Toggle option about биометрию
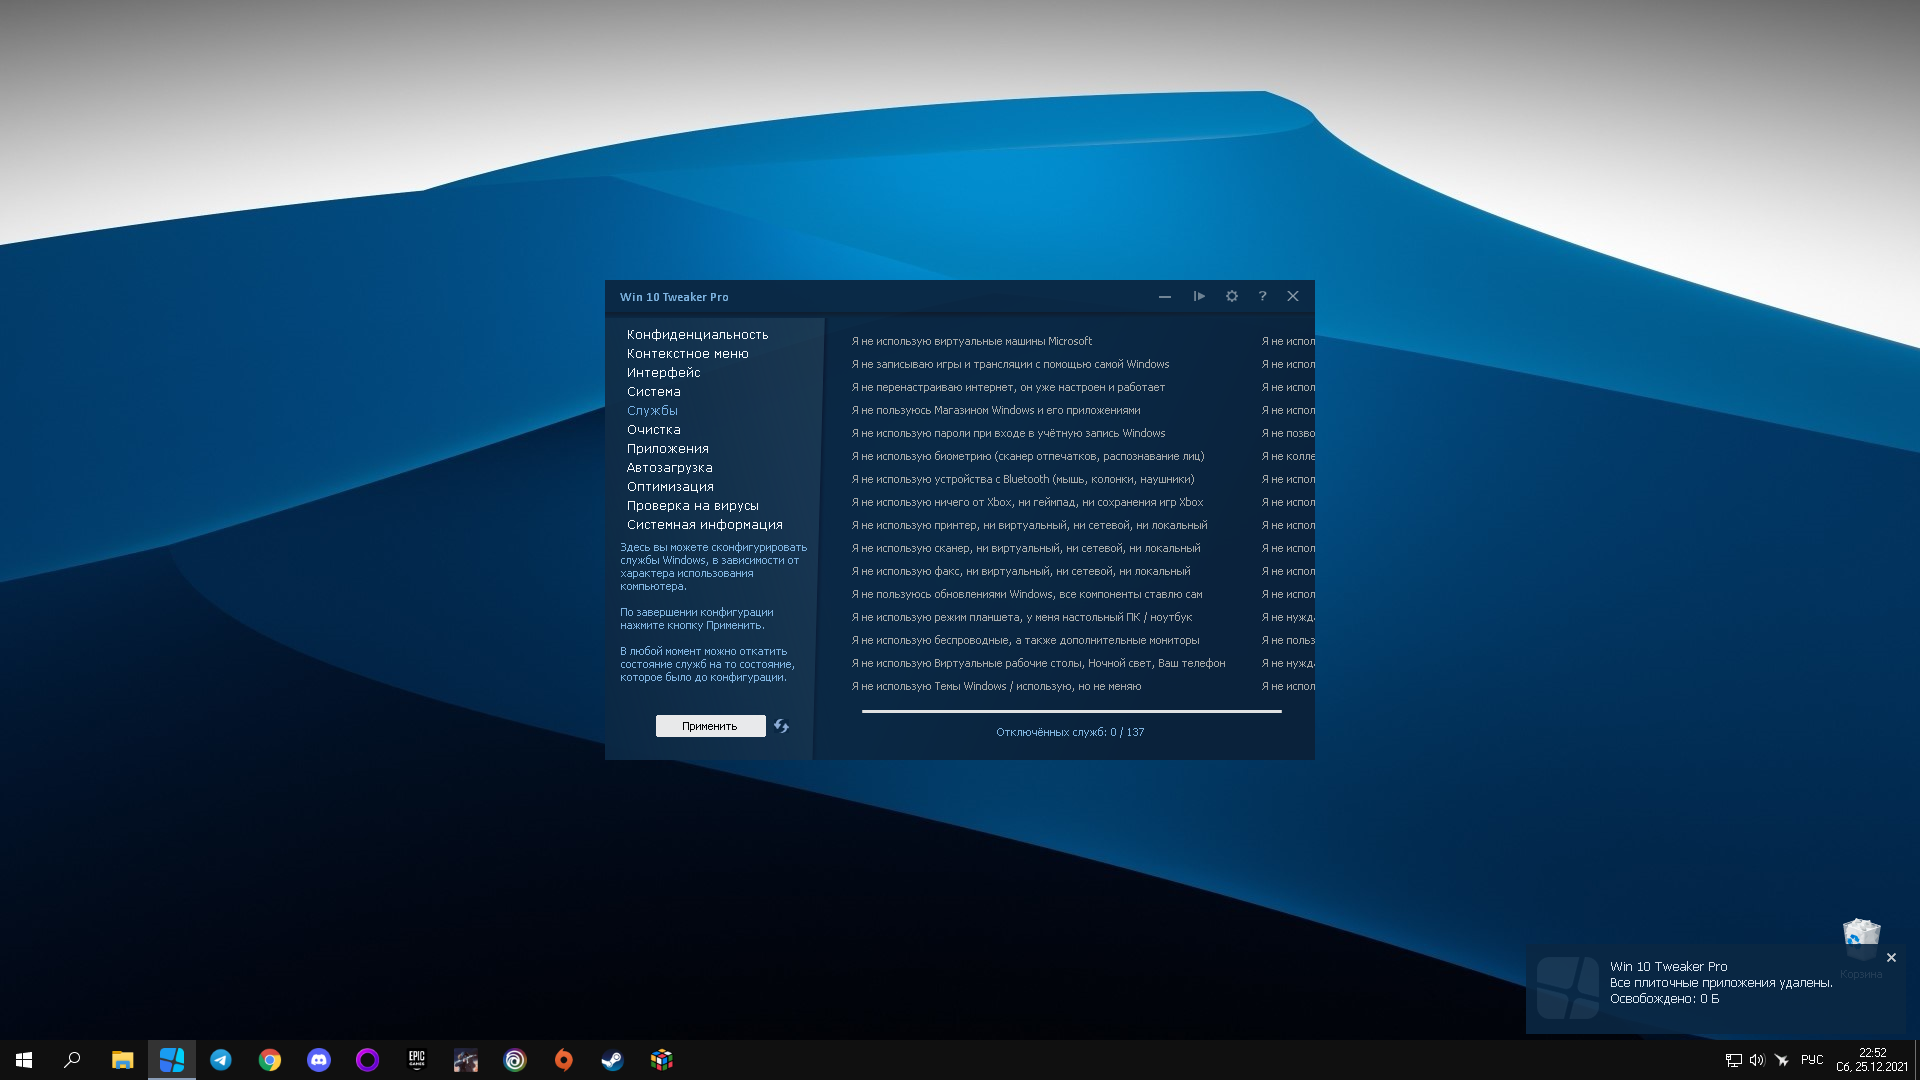 click(x=1027, y=456)
